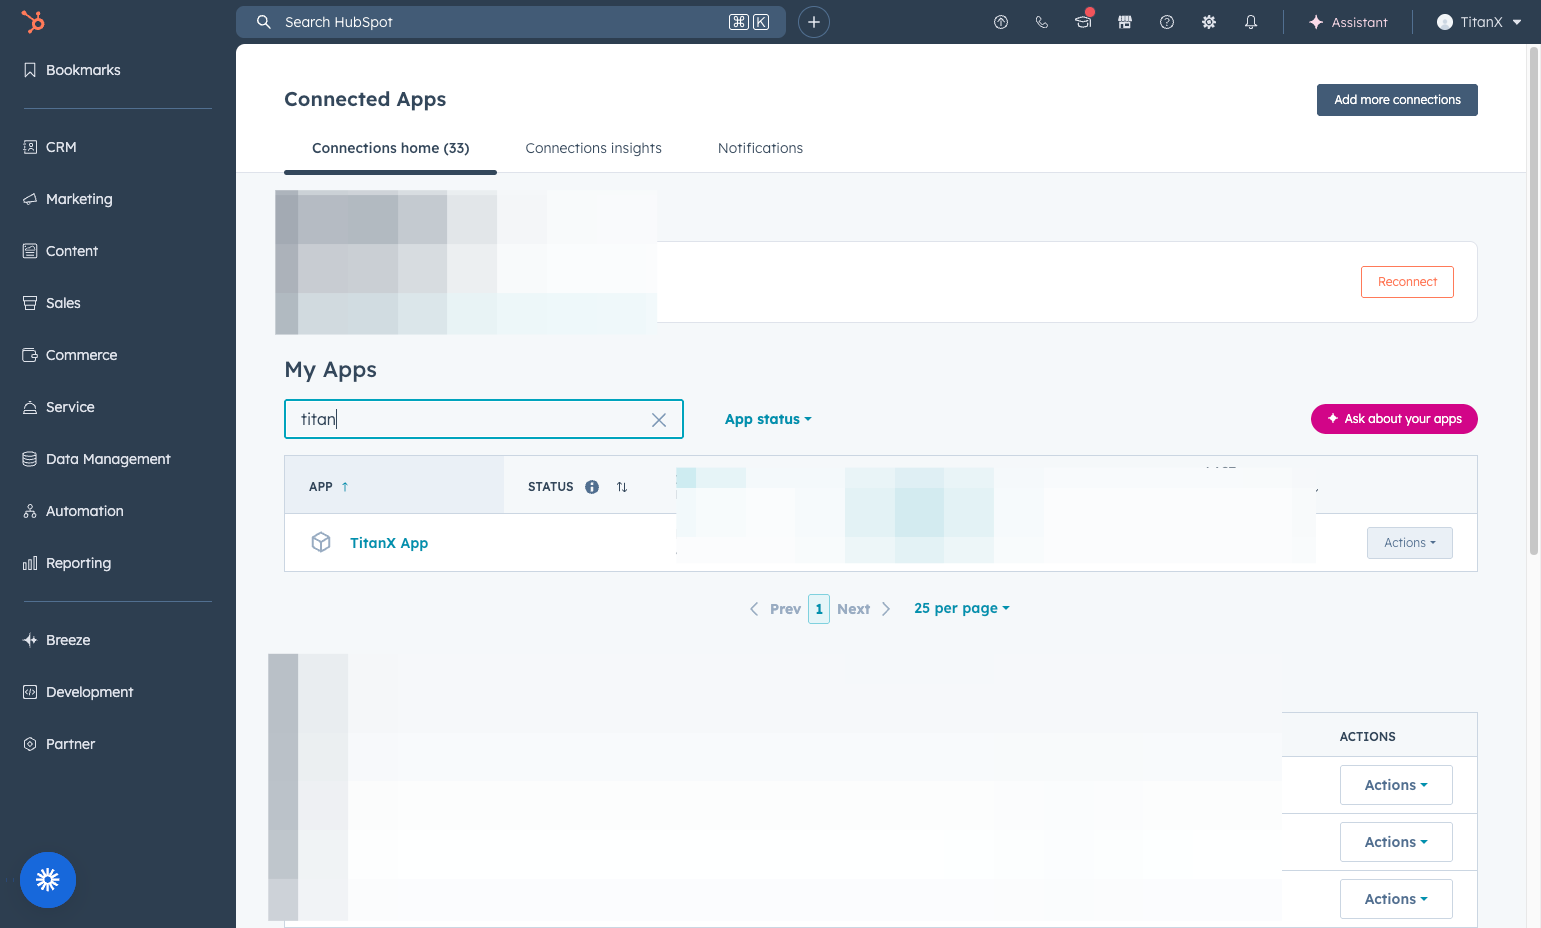The image size is (1541, 928).
Task: Click Ask about your apps button
Action: 1394,419
